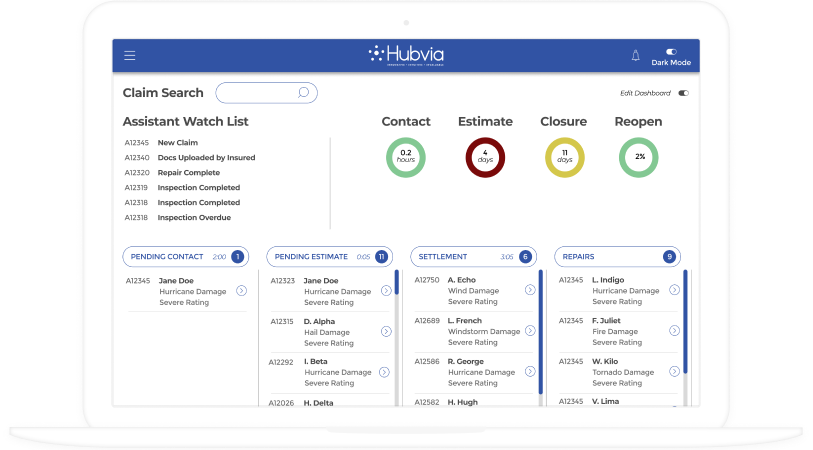Toggle Dark Mode switch

(x=671, y=51)
